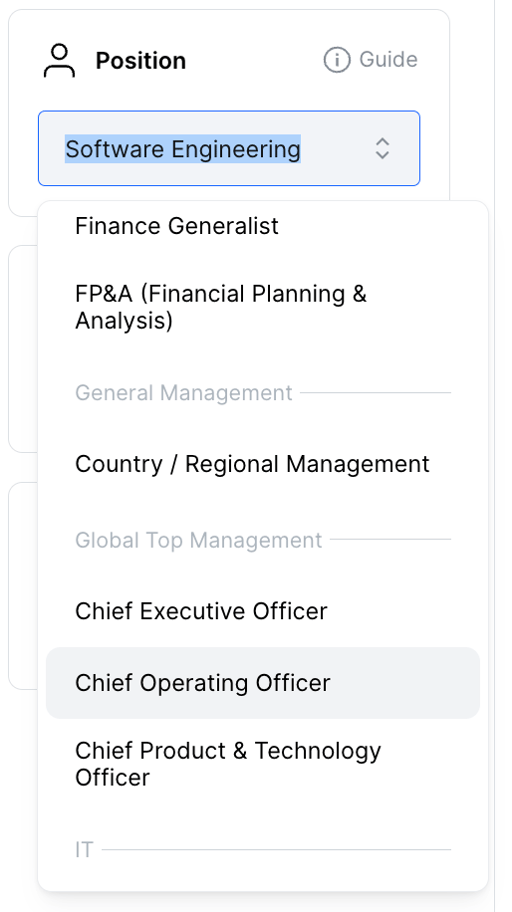512x912 pixels.
Task: Select the highlighted Chief Operating Officer option
Action: click(x=263, y=683)
